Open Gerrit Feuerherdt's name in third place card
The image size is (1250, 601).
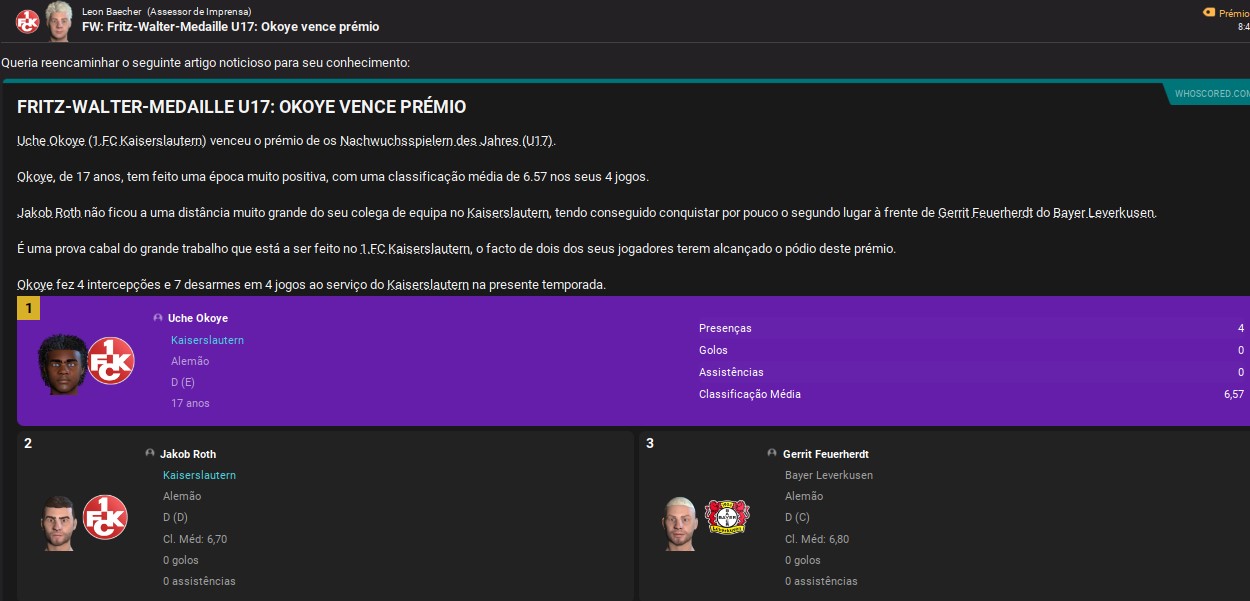(826, 454)
